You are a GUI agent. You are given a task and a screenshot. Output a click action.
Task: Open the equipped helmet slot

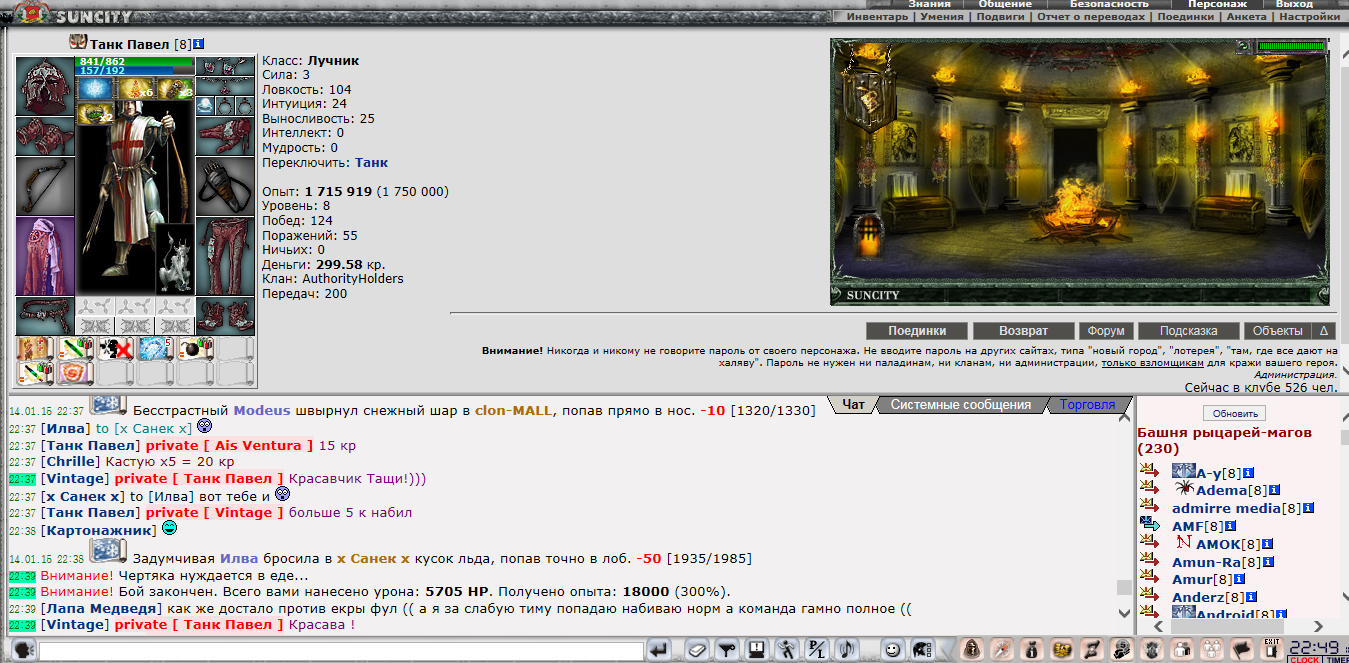[x=45, y=86]
